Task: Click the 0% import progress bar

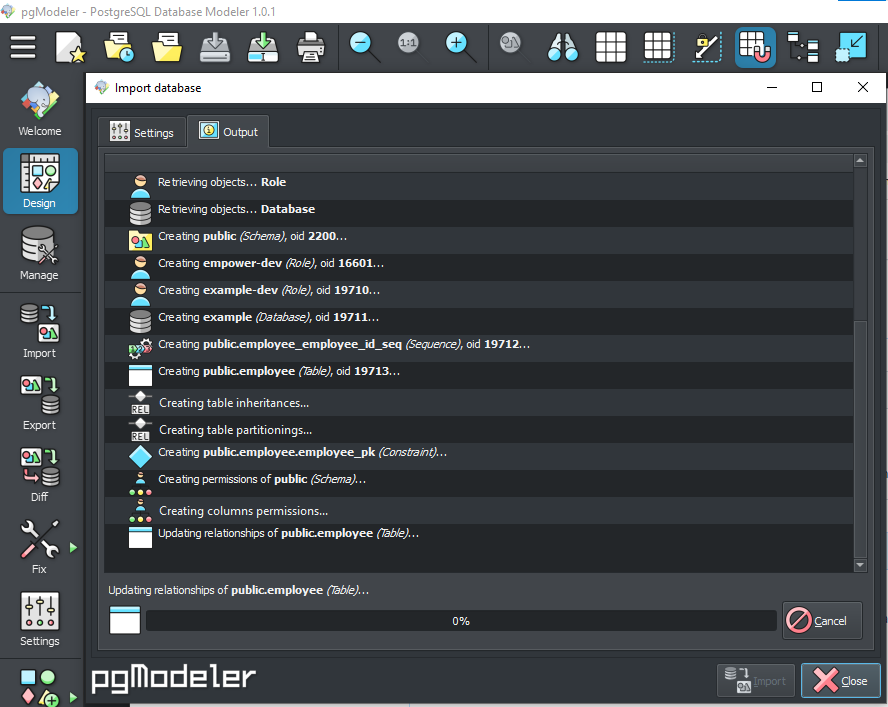Action: [460, 620]
